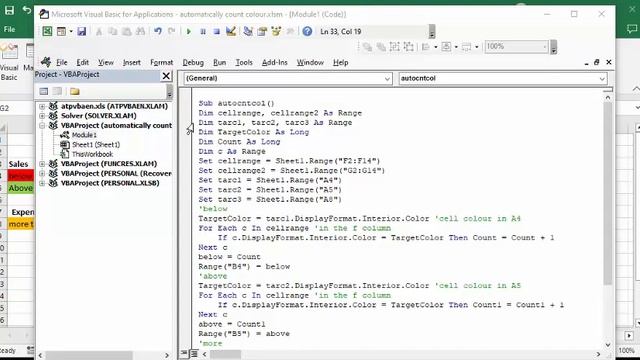The width and height of the screenshot is (640, 360).
Task: Click the code window vertical scrollbar thumb
Action: [608, 193]
